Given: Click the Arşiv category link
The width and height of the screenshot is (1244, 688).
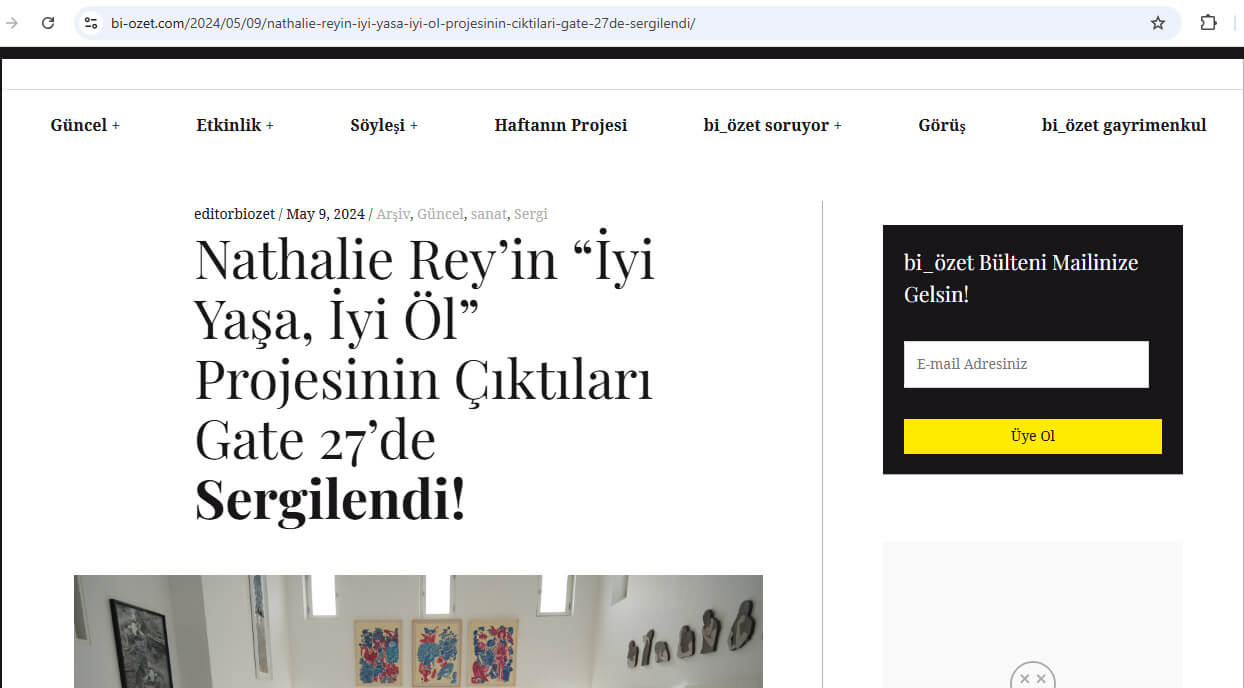Looking at the screenshot, I should [x=393, y=214].
